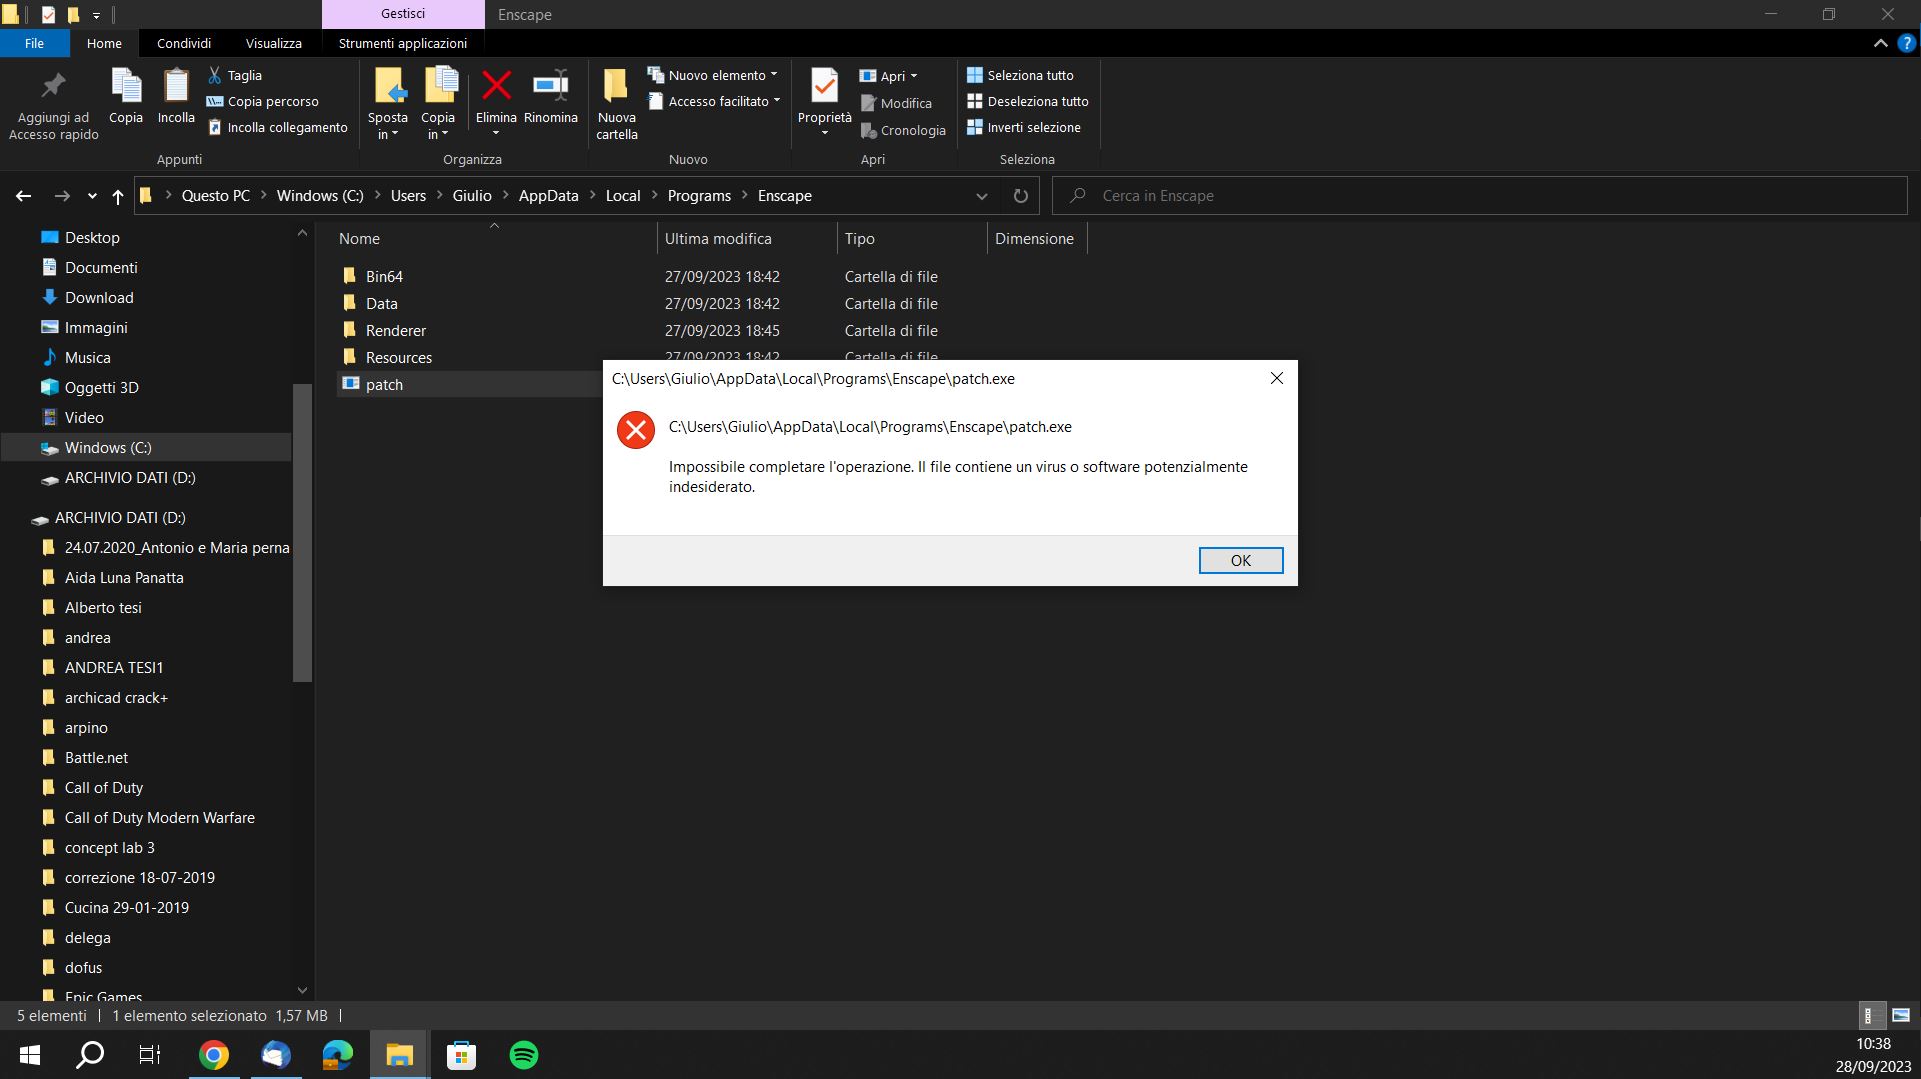Click the Aggiungi ad Accesso rapido pin icon
Viewport: 1921px width, 1079px height.
pyautogui.click(x=53, y=86)
